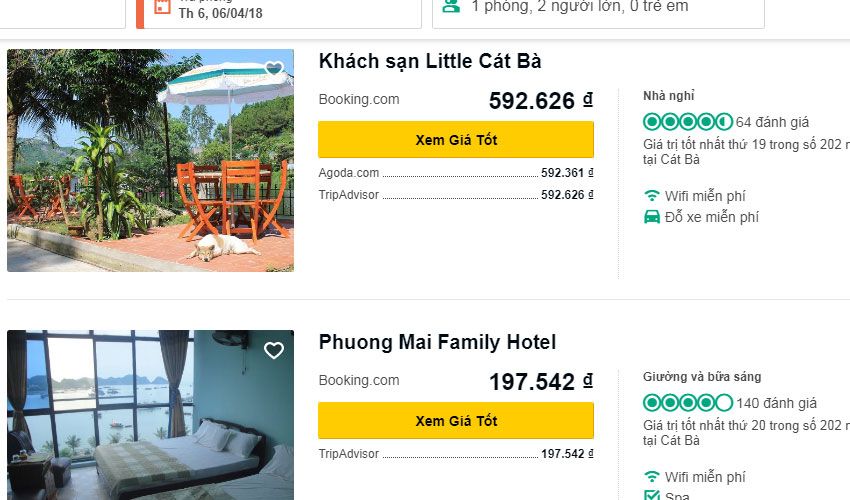Click the calendar icon on the date field
Image resolution: width=850 pixels, height=500 pixels.
(162, 7)
